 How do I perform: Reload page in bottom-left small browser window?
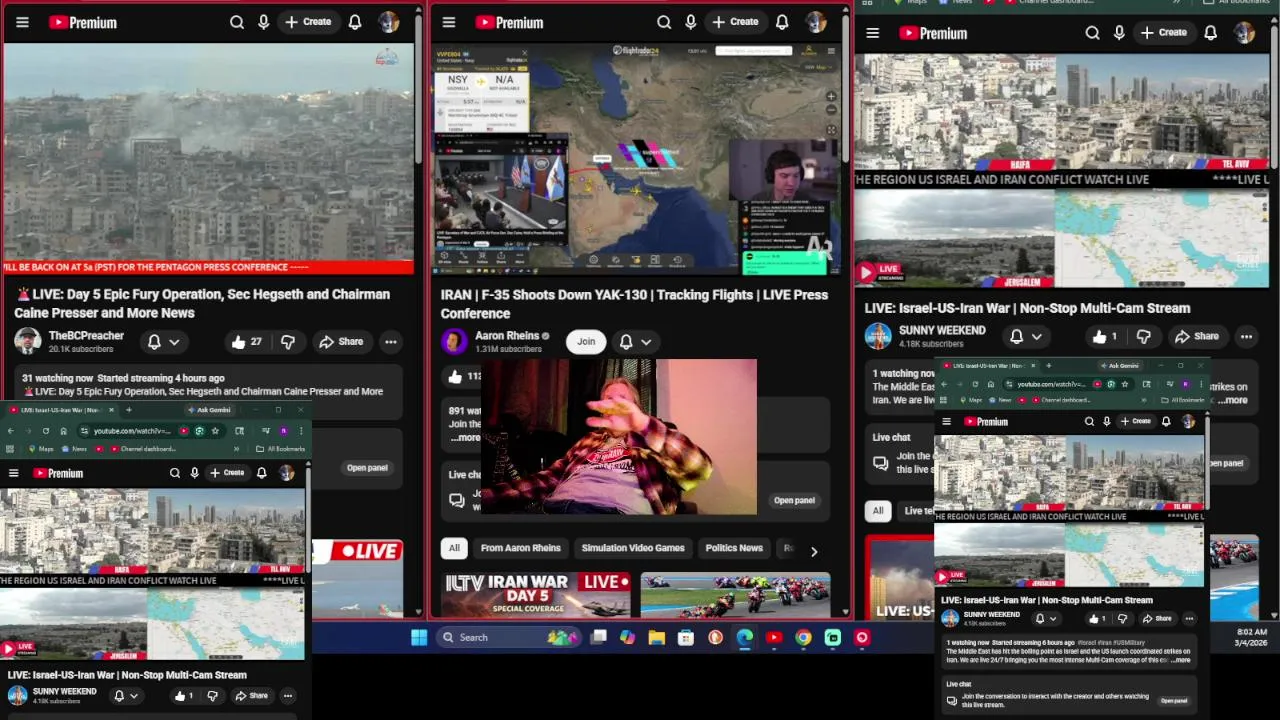pos(45,431)
